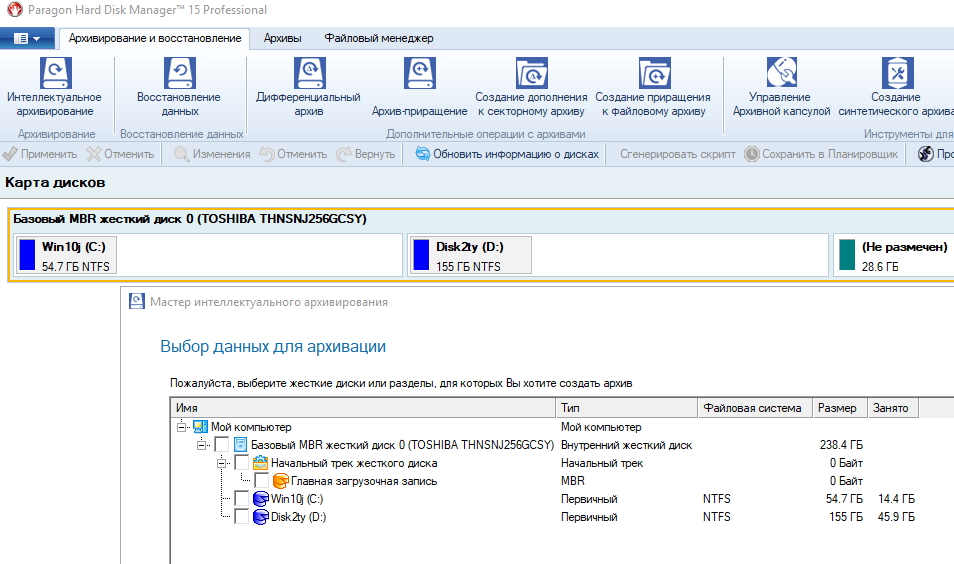Image resolution: width=954 pixels, height=564 pixels.
Task: Sort by the Имя column header
Action: [363, 408]
